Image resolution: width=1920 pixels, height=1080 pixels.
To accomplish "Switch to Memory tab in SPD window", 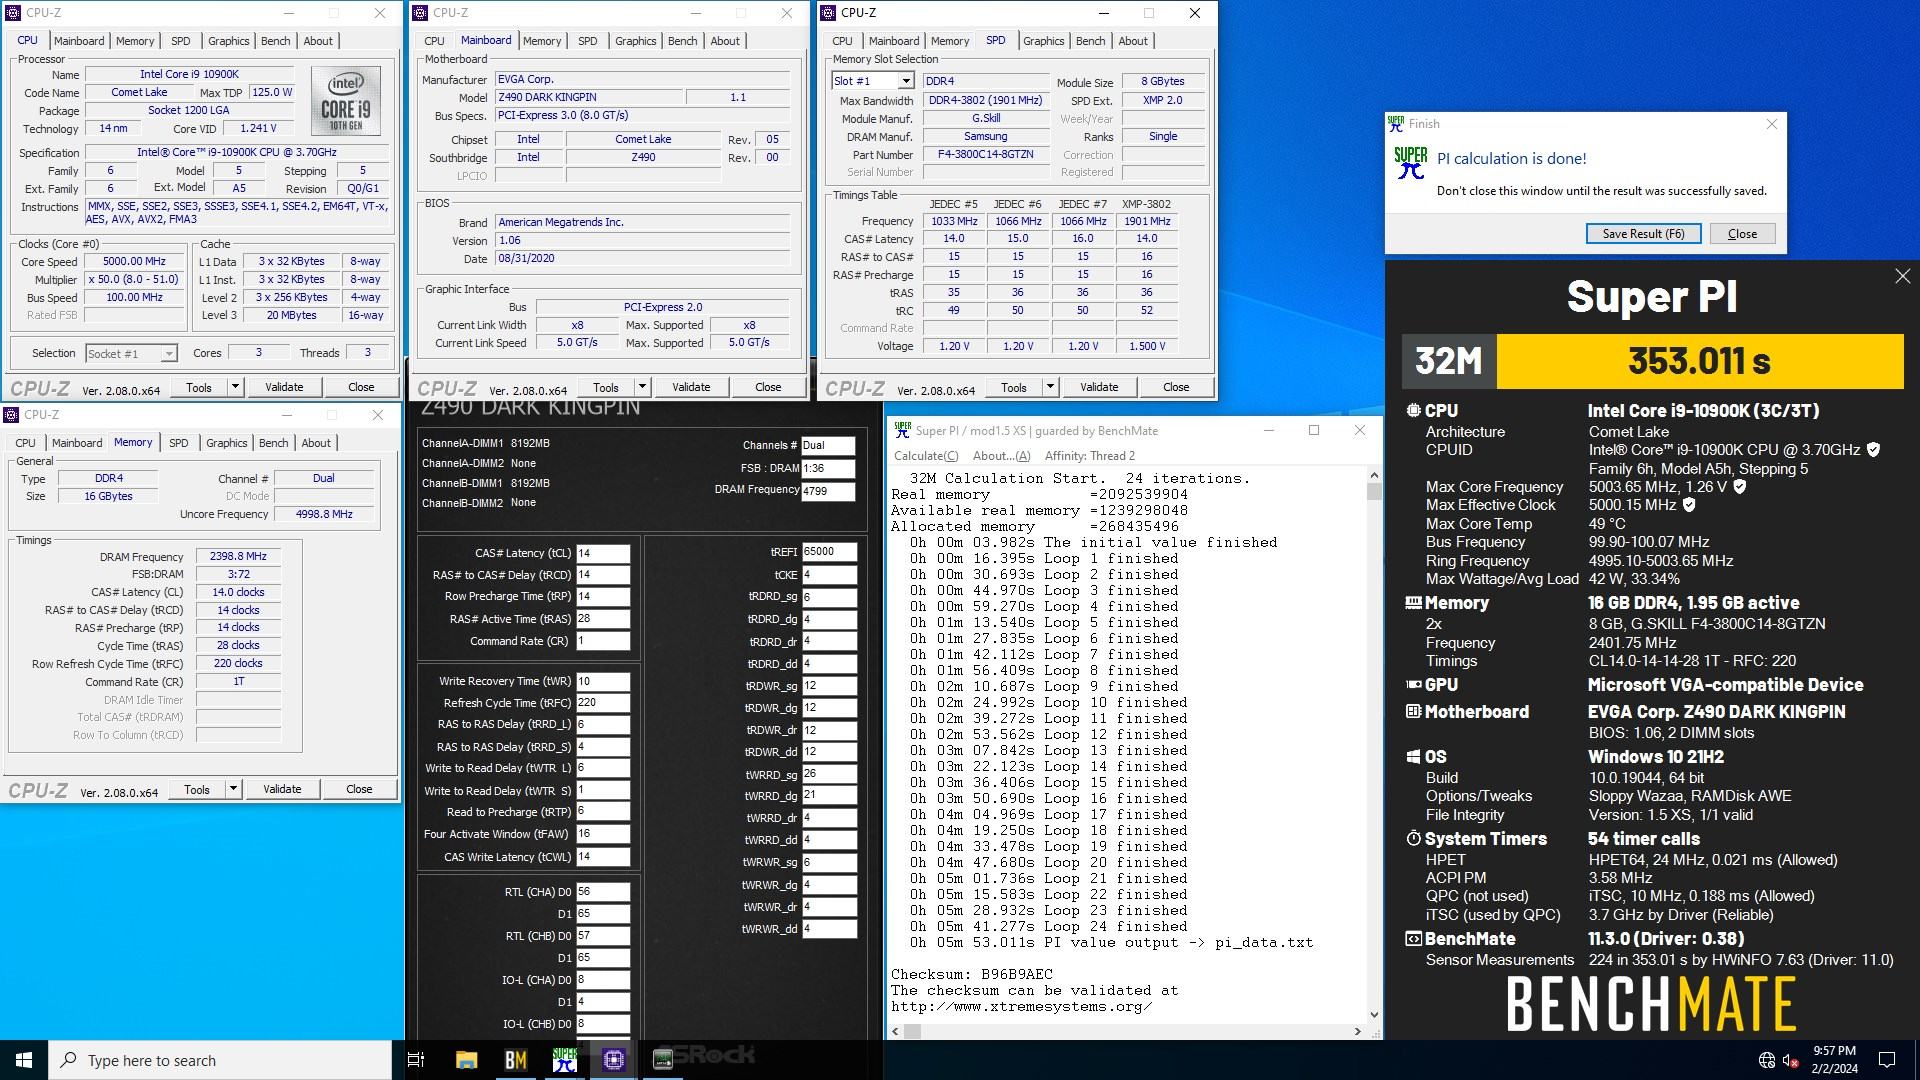I will coord(950,41).
